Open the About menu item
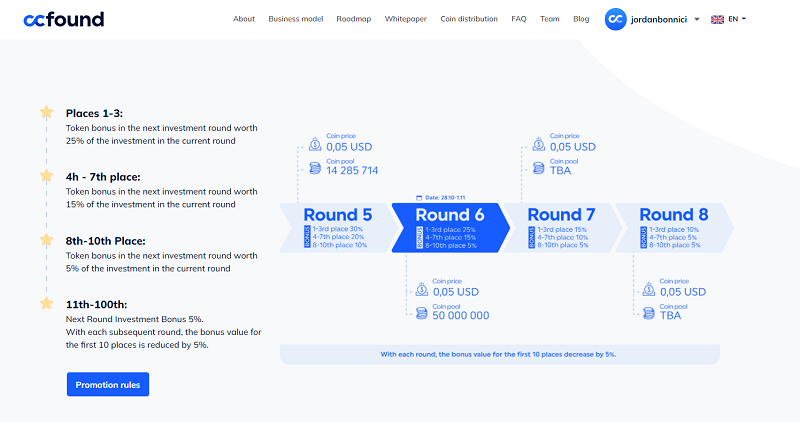This screenshot has width=800, height=422. (x=244, y=19)
